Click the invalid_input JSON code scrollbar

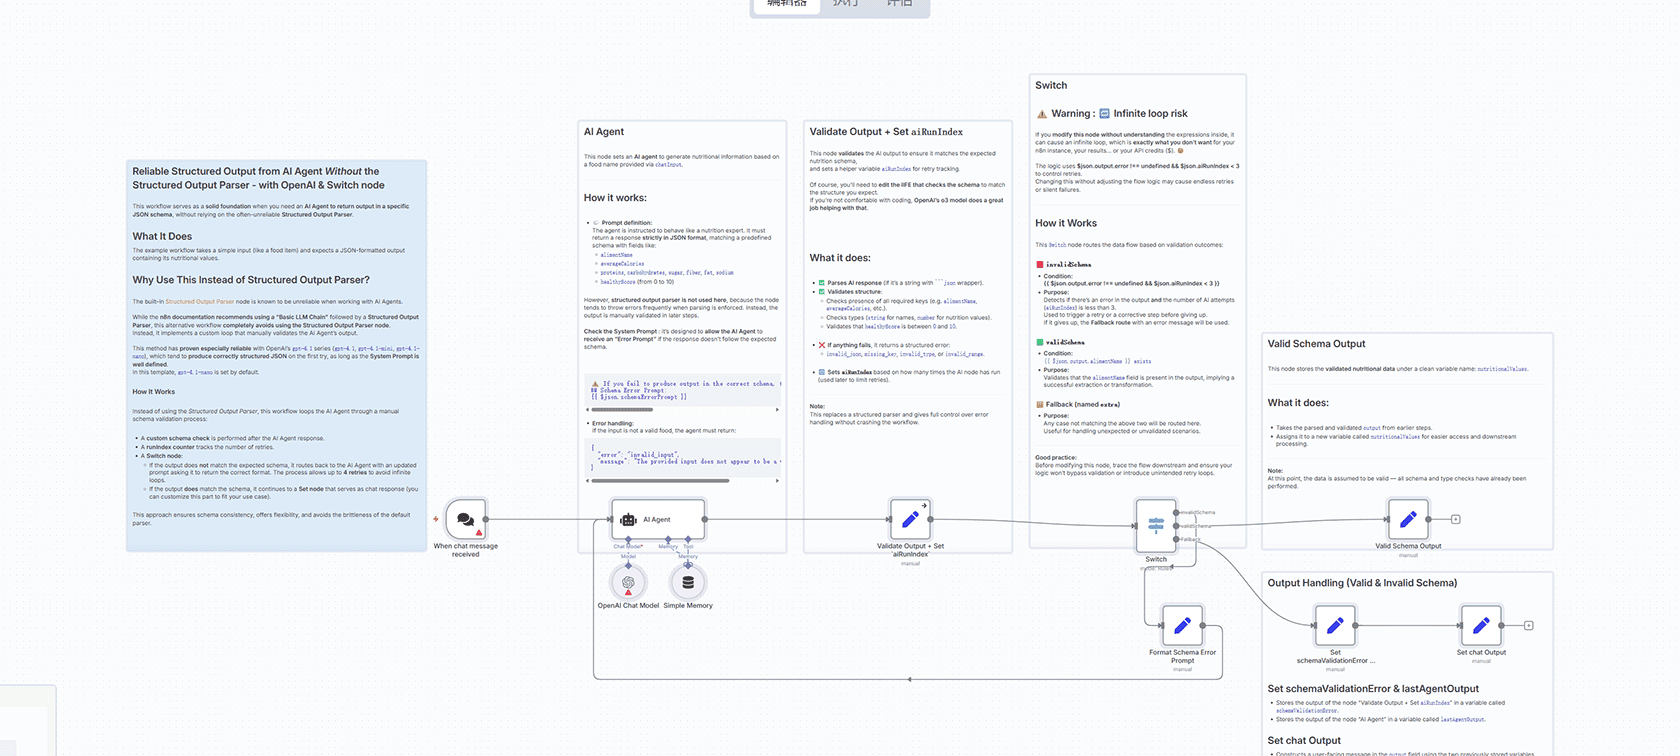[660, 481]
